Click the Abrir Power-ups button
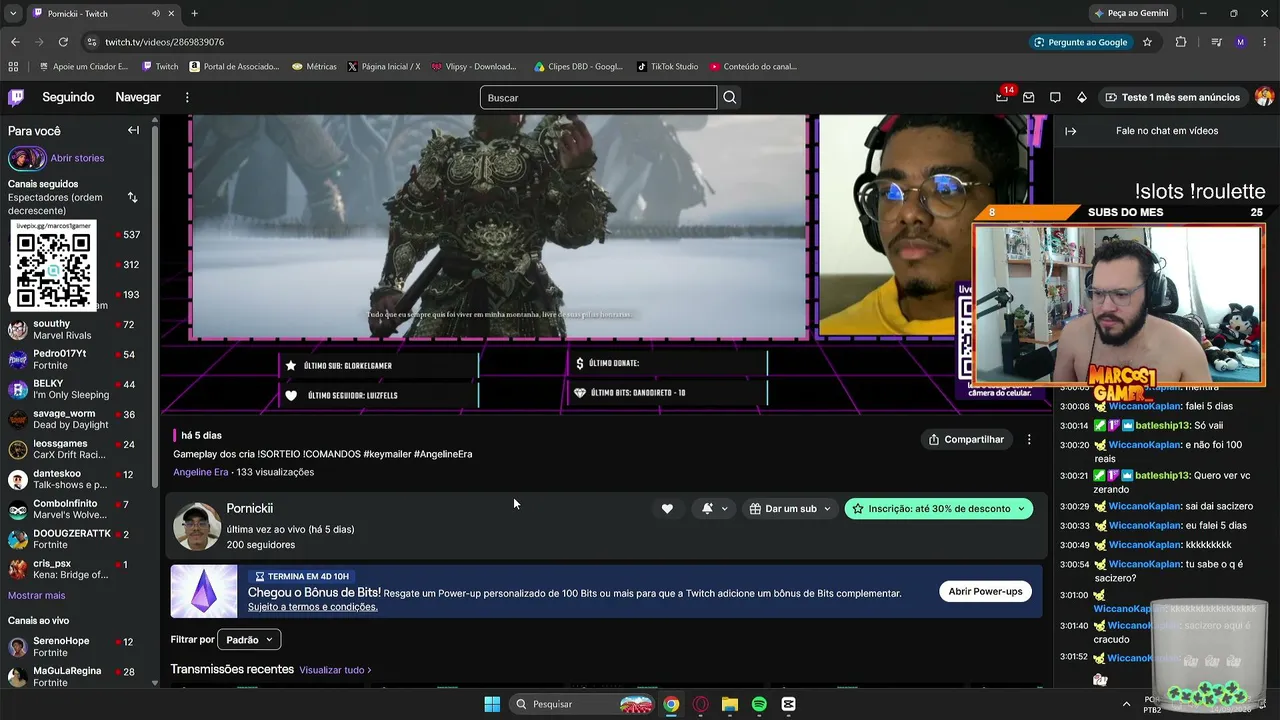Viewport: 1280px width, 720px height. click(985, 591)
